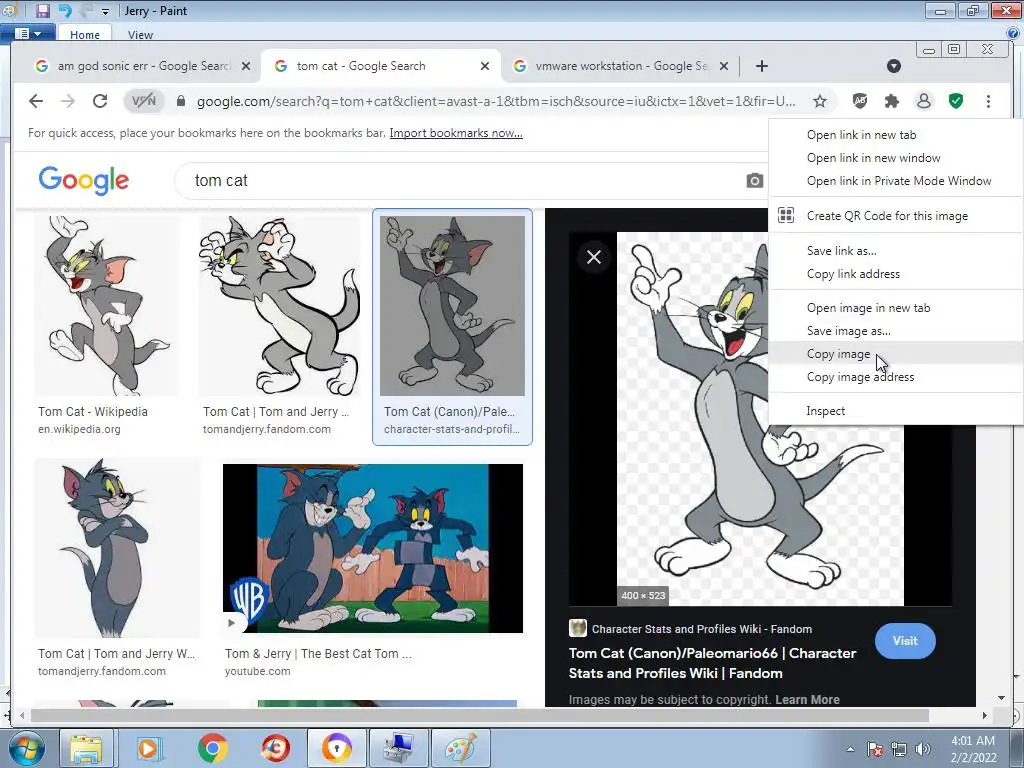Open the 'Tom Cat (Canon)/Pale...' thumbnail
Viewport: 1024px width, 768px height.
[x=452, y=306]
